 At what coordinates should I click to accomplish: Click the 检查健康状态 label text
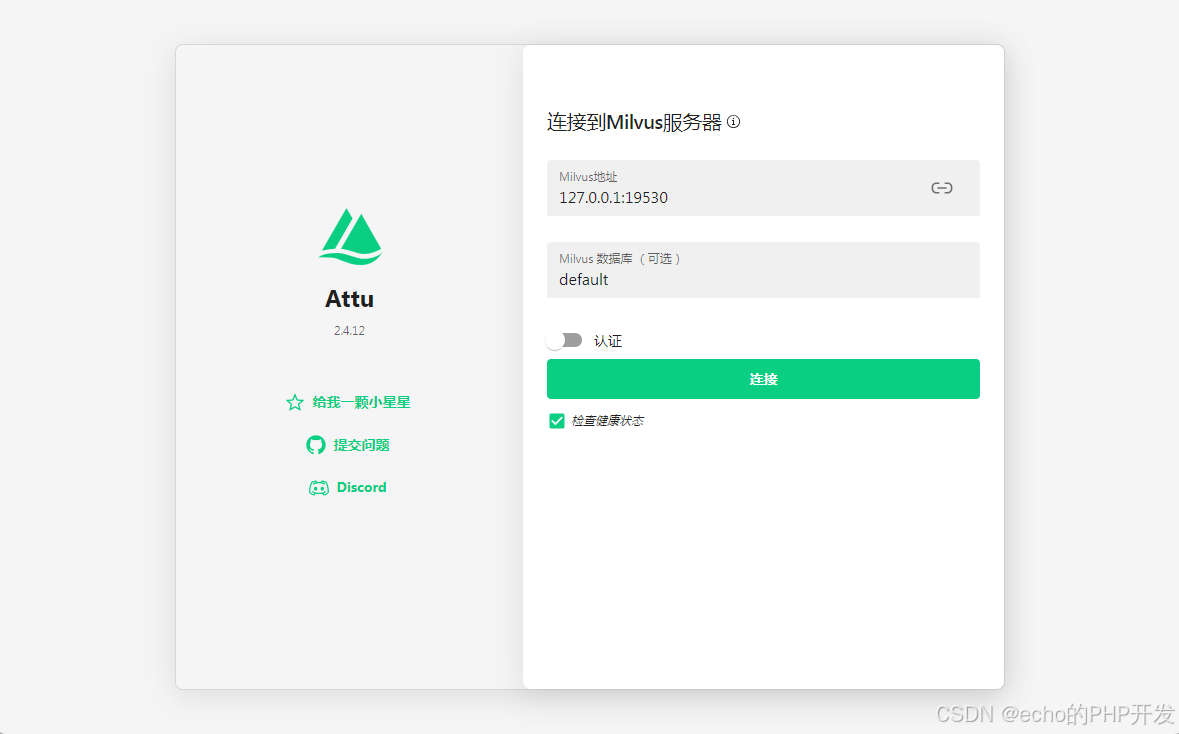click(x=608, y=421)
